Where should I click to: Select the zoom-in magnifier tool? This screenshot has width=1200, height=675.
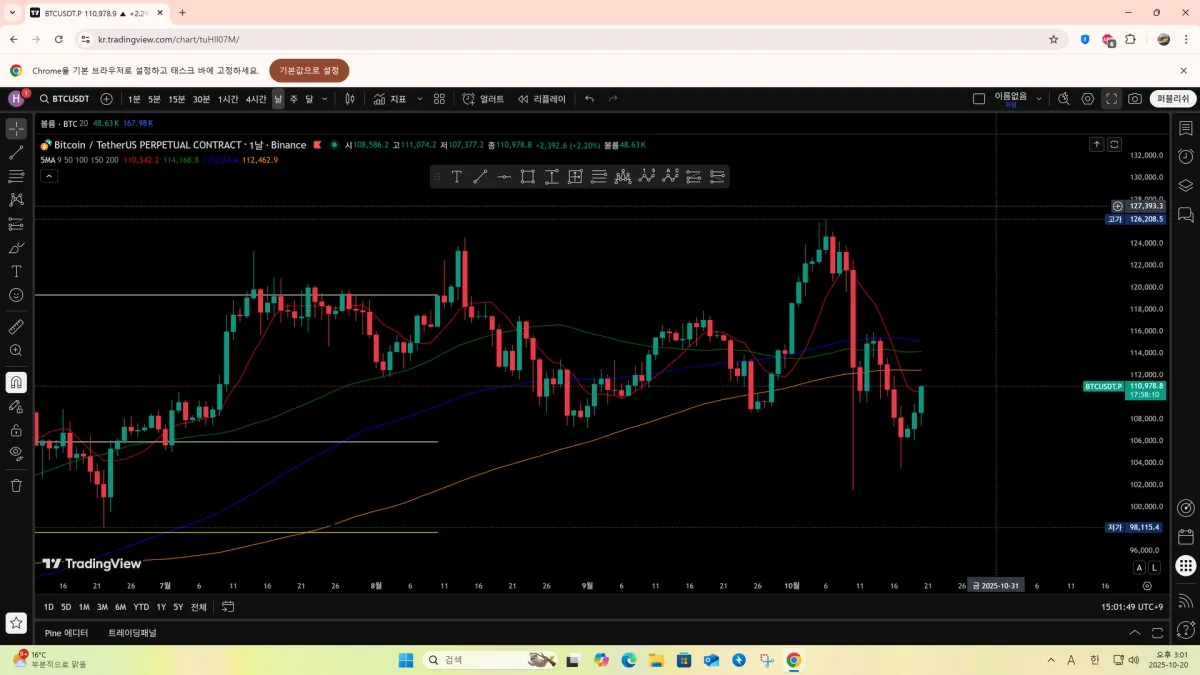(16, 351)
